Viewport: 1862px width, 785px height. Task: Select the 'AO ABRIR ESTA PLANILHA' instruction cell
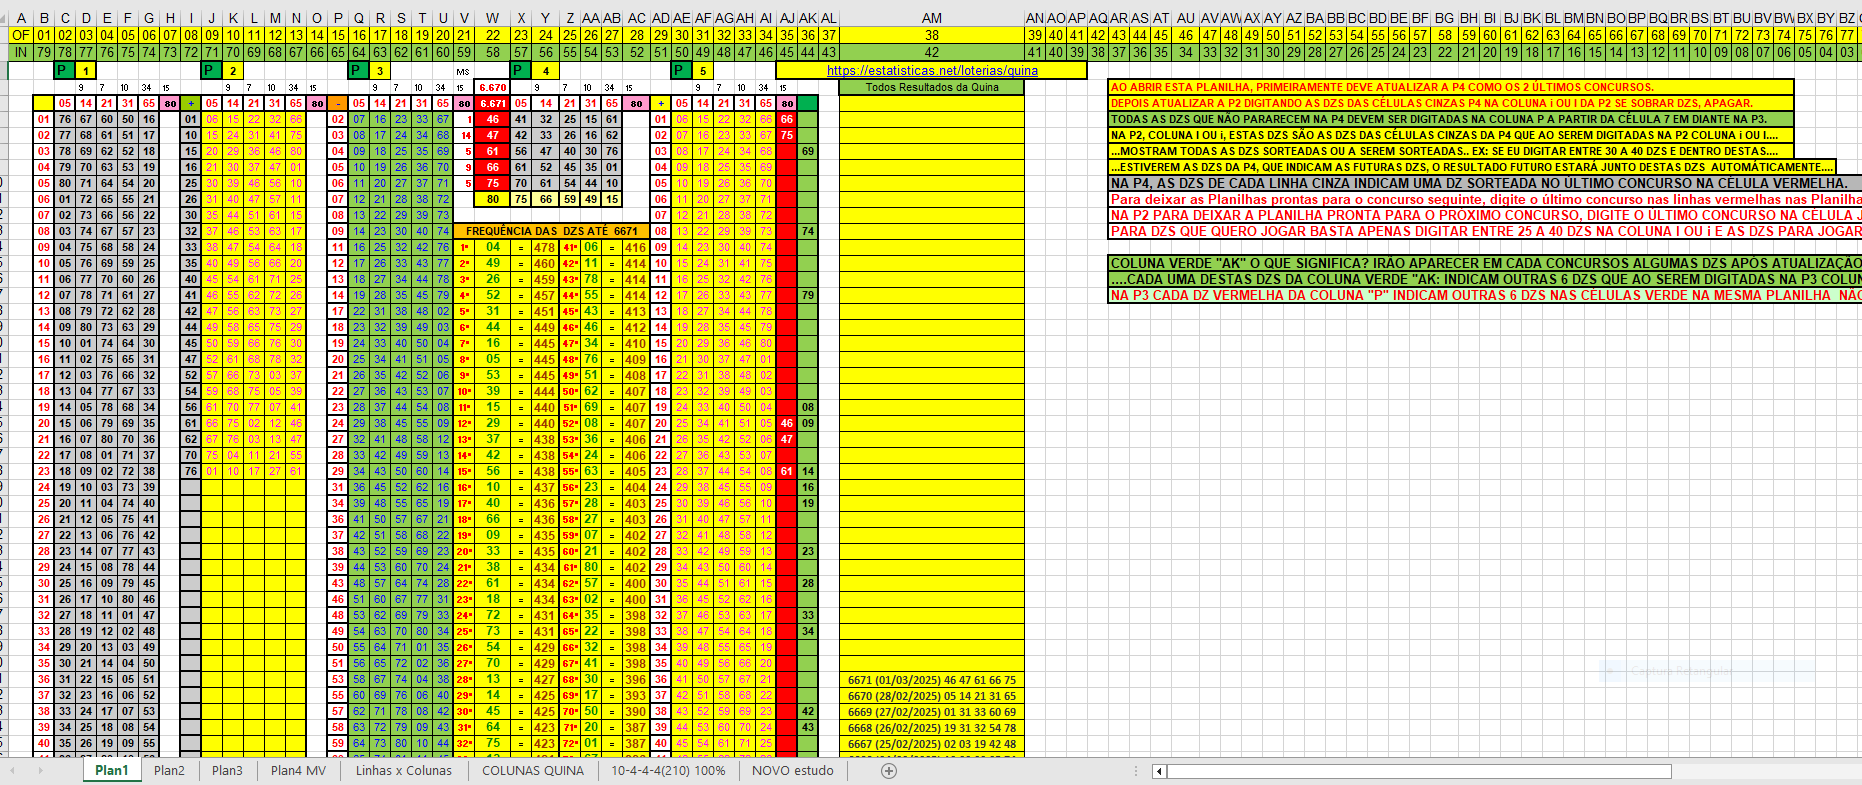click(x=1450, y=87)
